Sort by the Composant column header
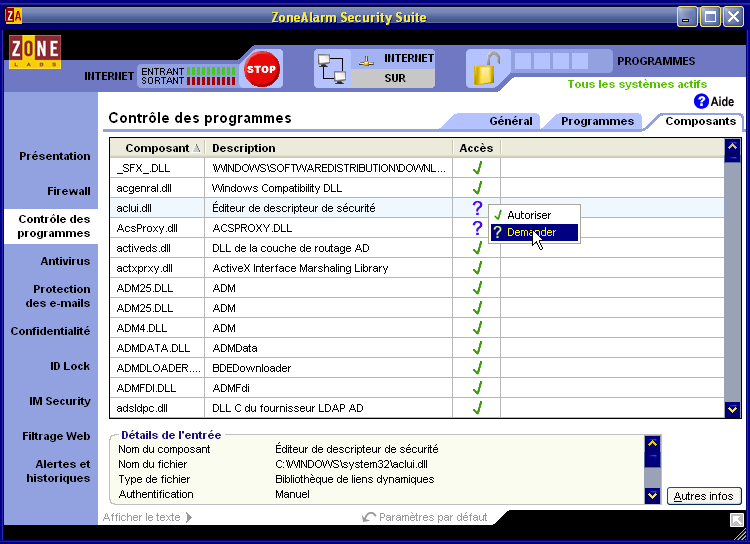 (157, 148)
